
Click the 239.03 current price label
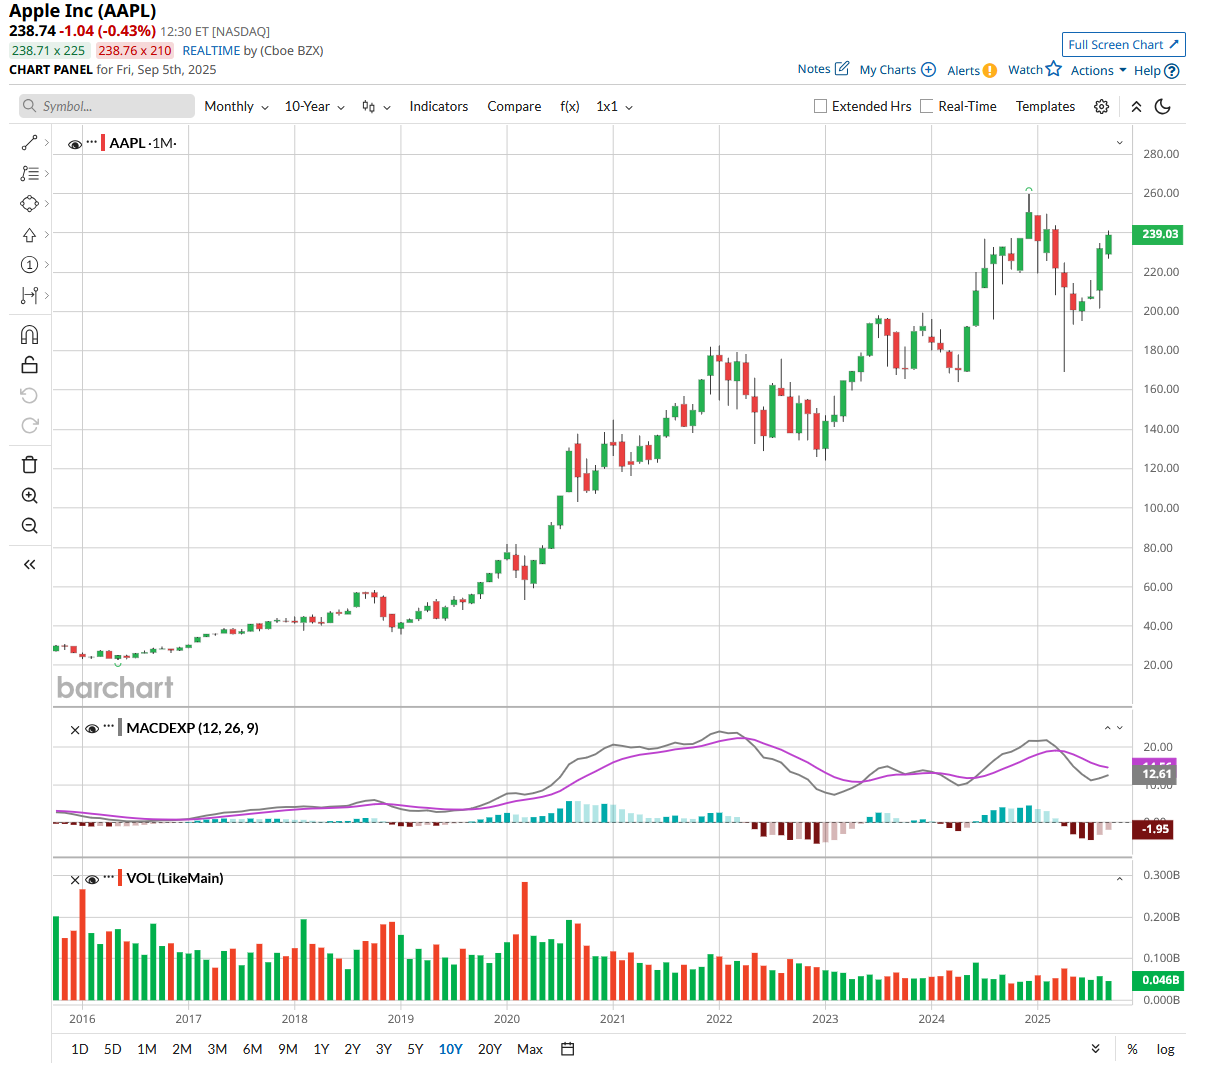click(x=1157, y=234)
